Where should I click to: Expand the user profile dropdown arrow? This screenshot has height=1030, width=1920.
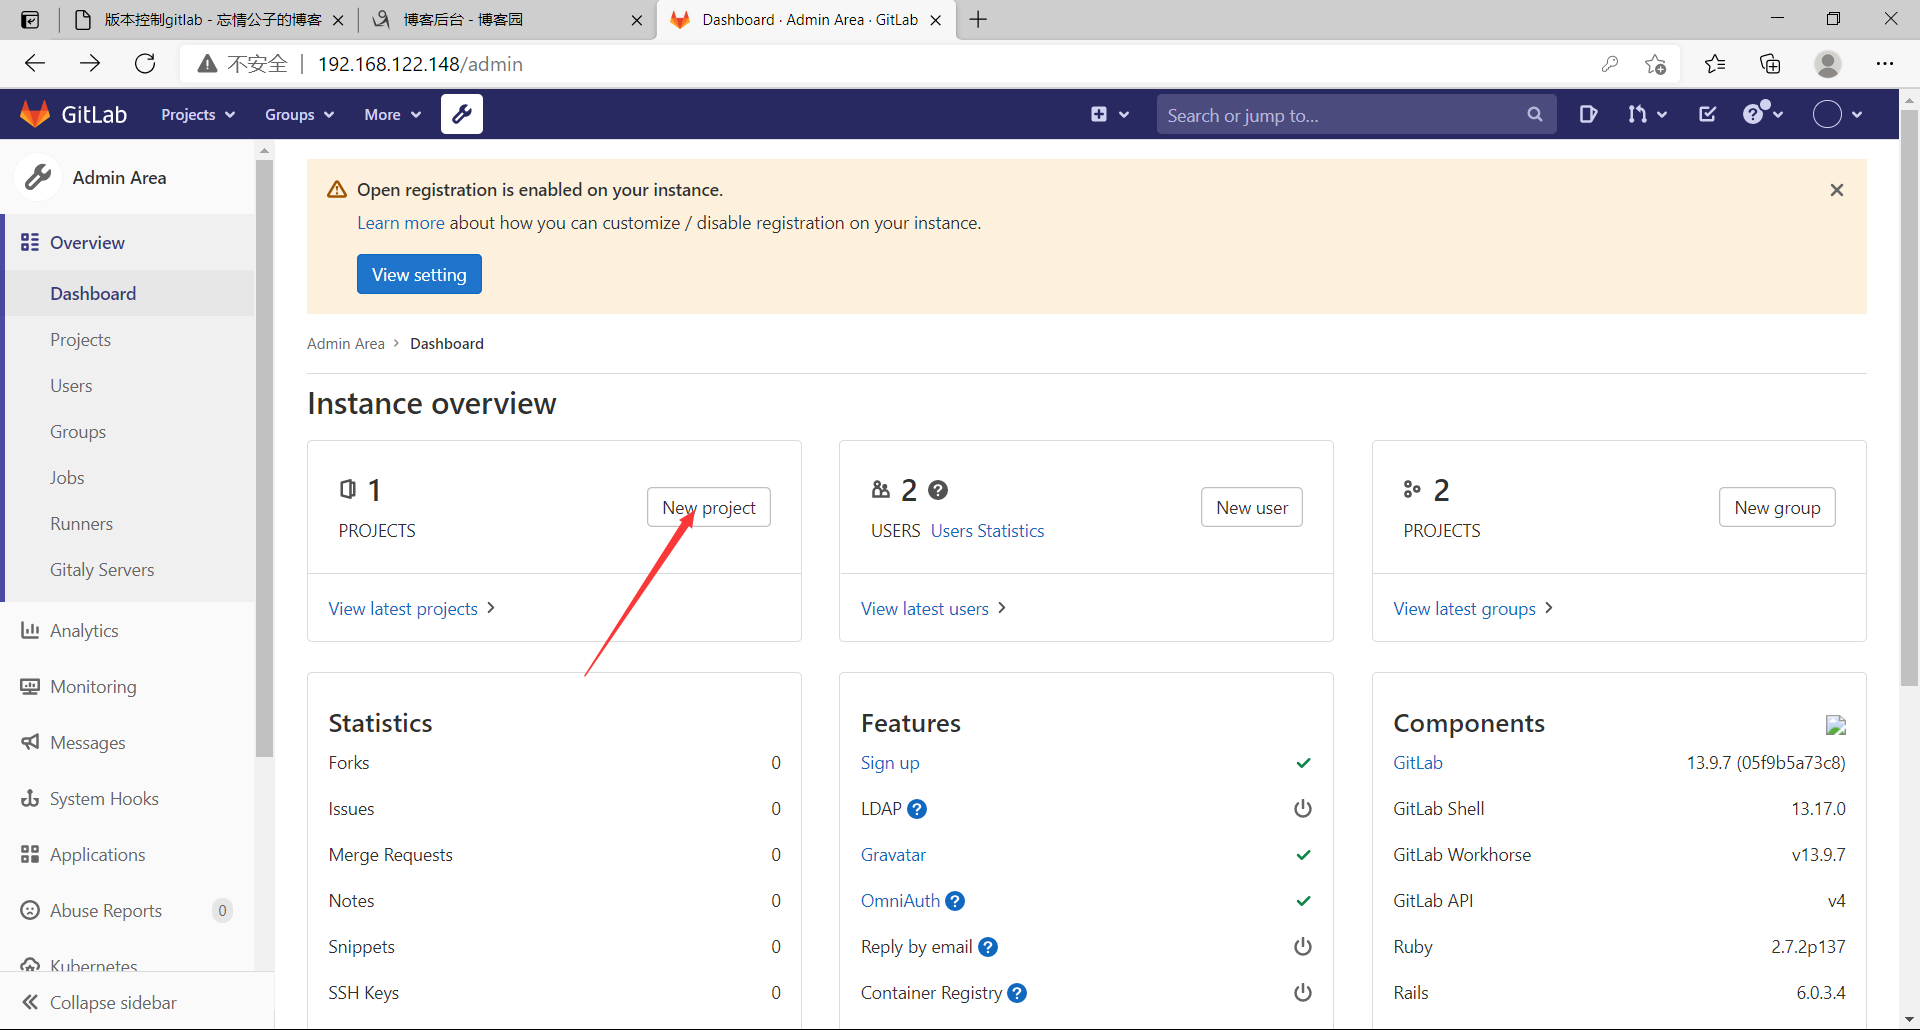[x=1857, y=115]
